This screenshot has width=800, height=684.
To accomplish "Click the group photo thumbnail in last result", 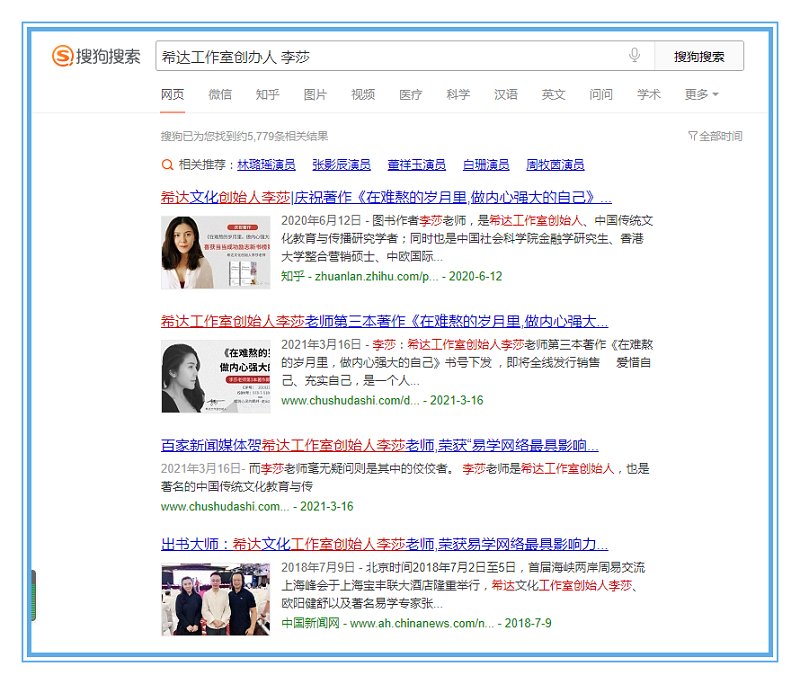I will (x=201, y=600).
